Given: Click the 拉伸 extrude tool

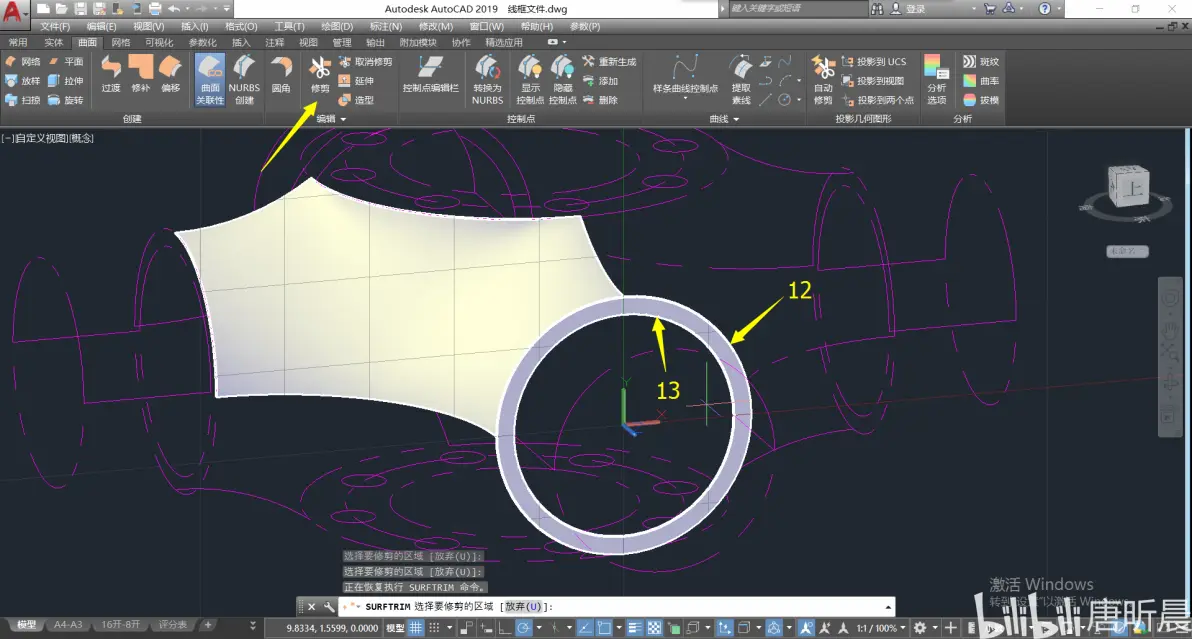Looking at the screenshot, I should pos(65,81).
